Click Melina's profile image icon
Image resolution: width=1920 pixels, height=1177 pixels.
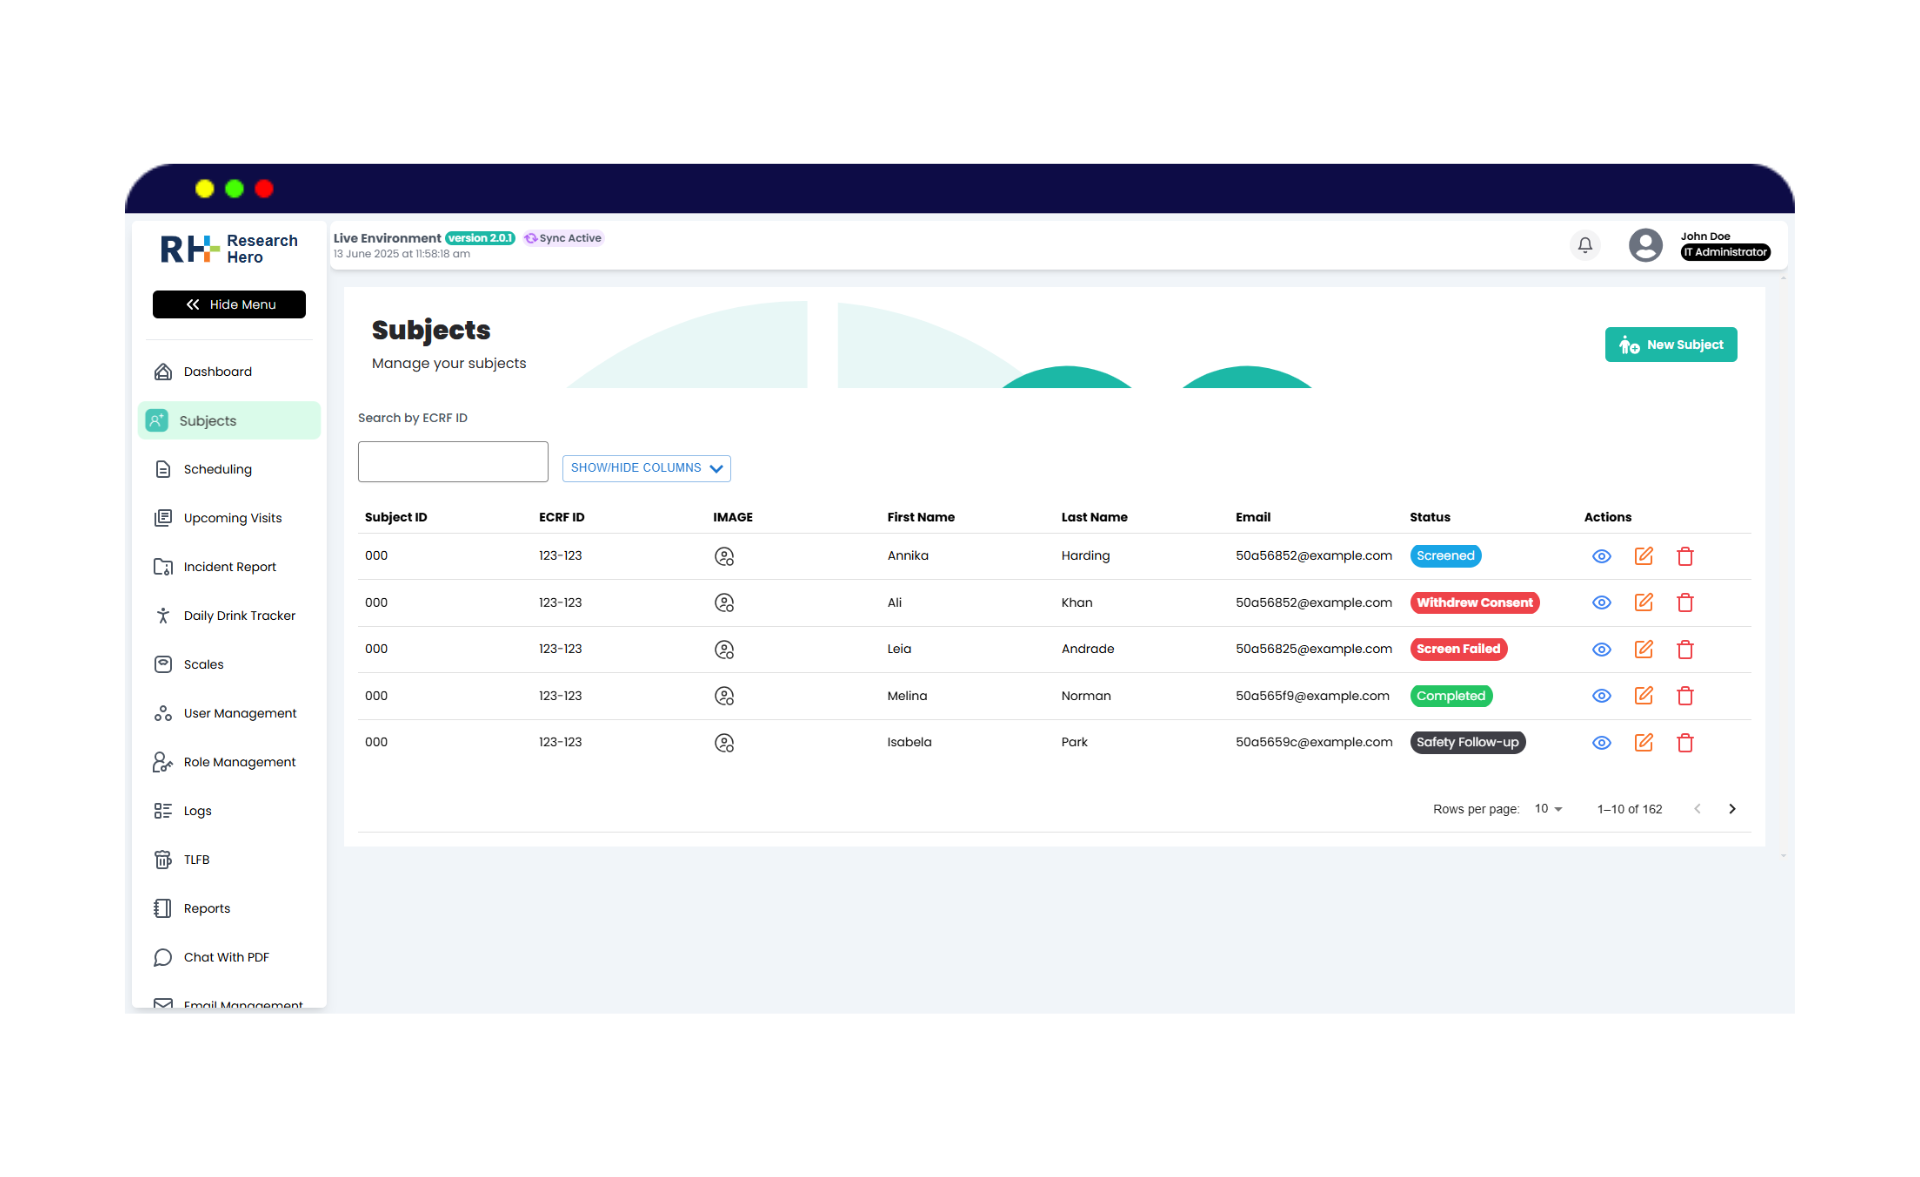[x=724, y=696]
